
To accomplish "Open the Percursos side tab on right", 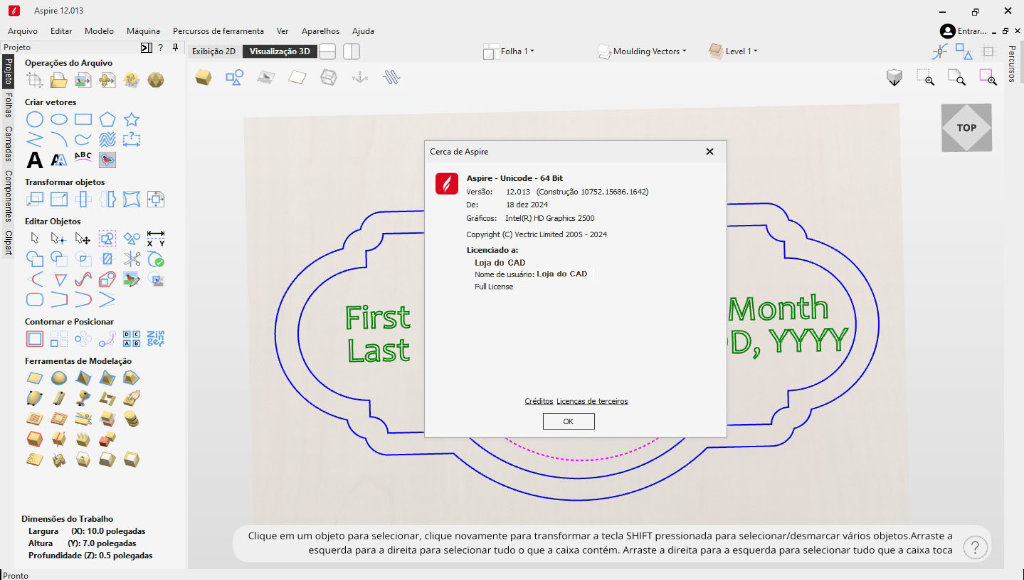I will click(x=1012, y=64).
